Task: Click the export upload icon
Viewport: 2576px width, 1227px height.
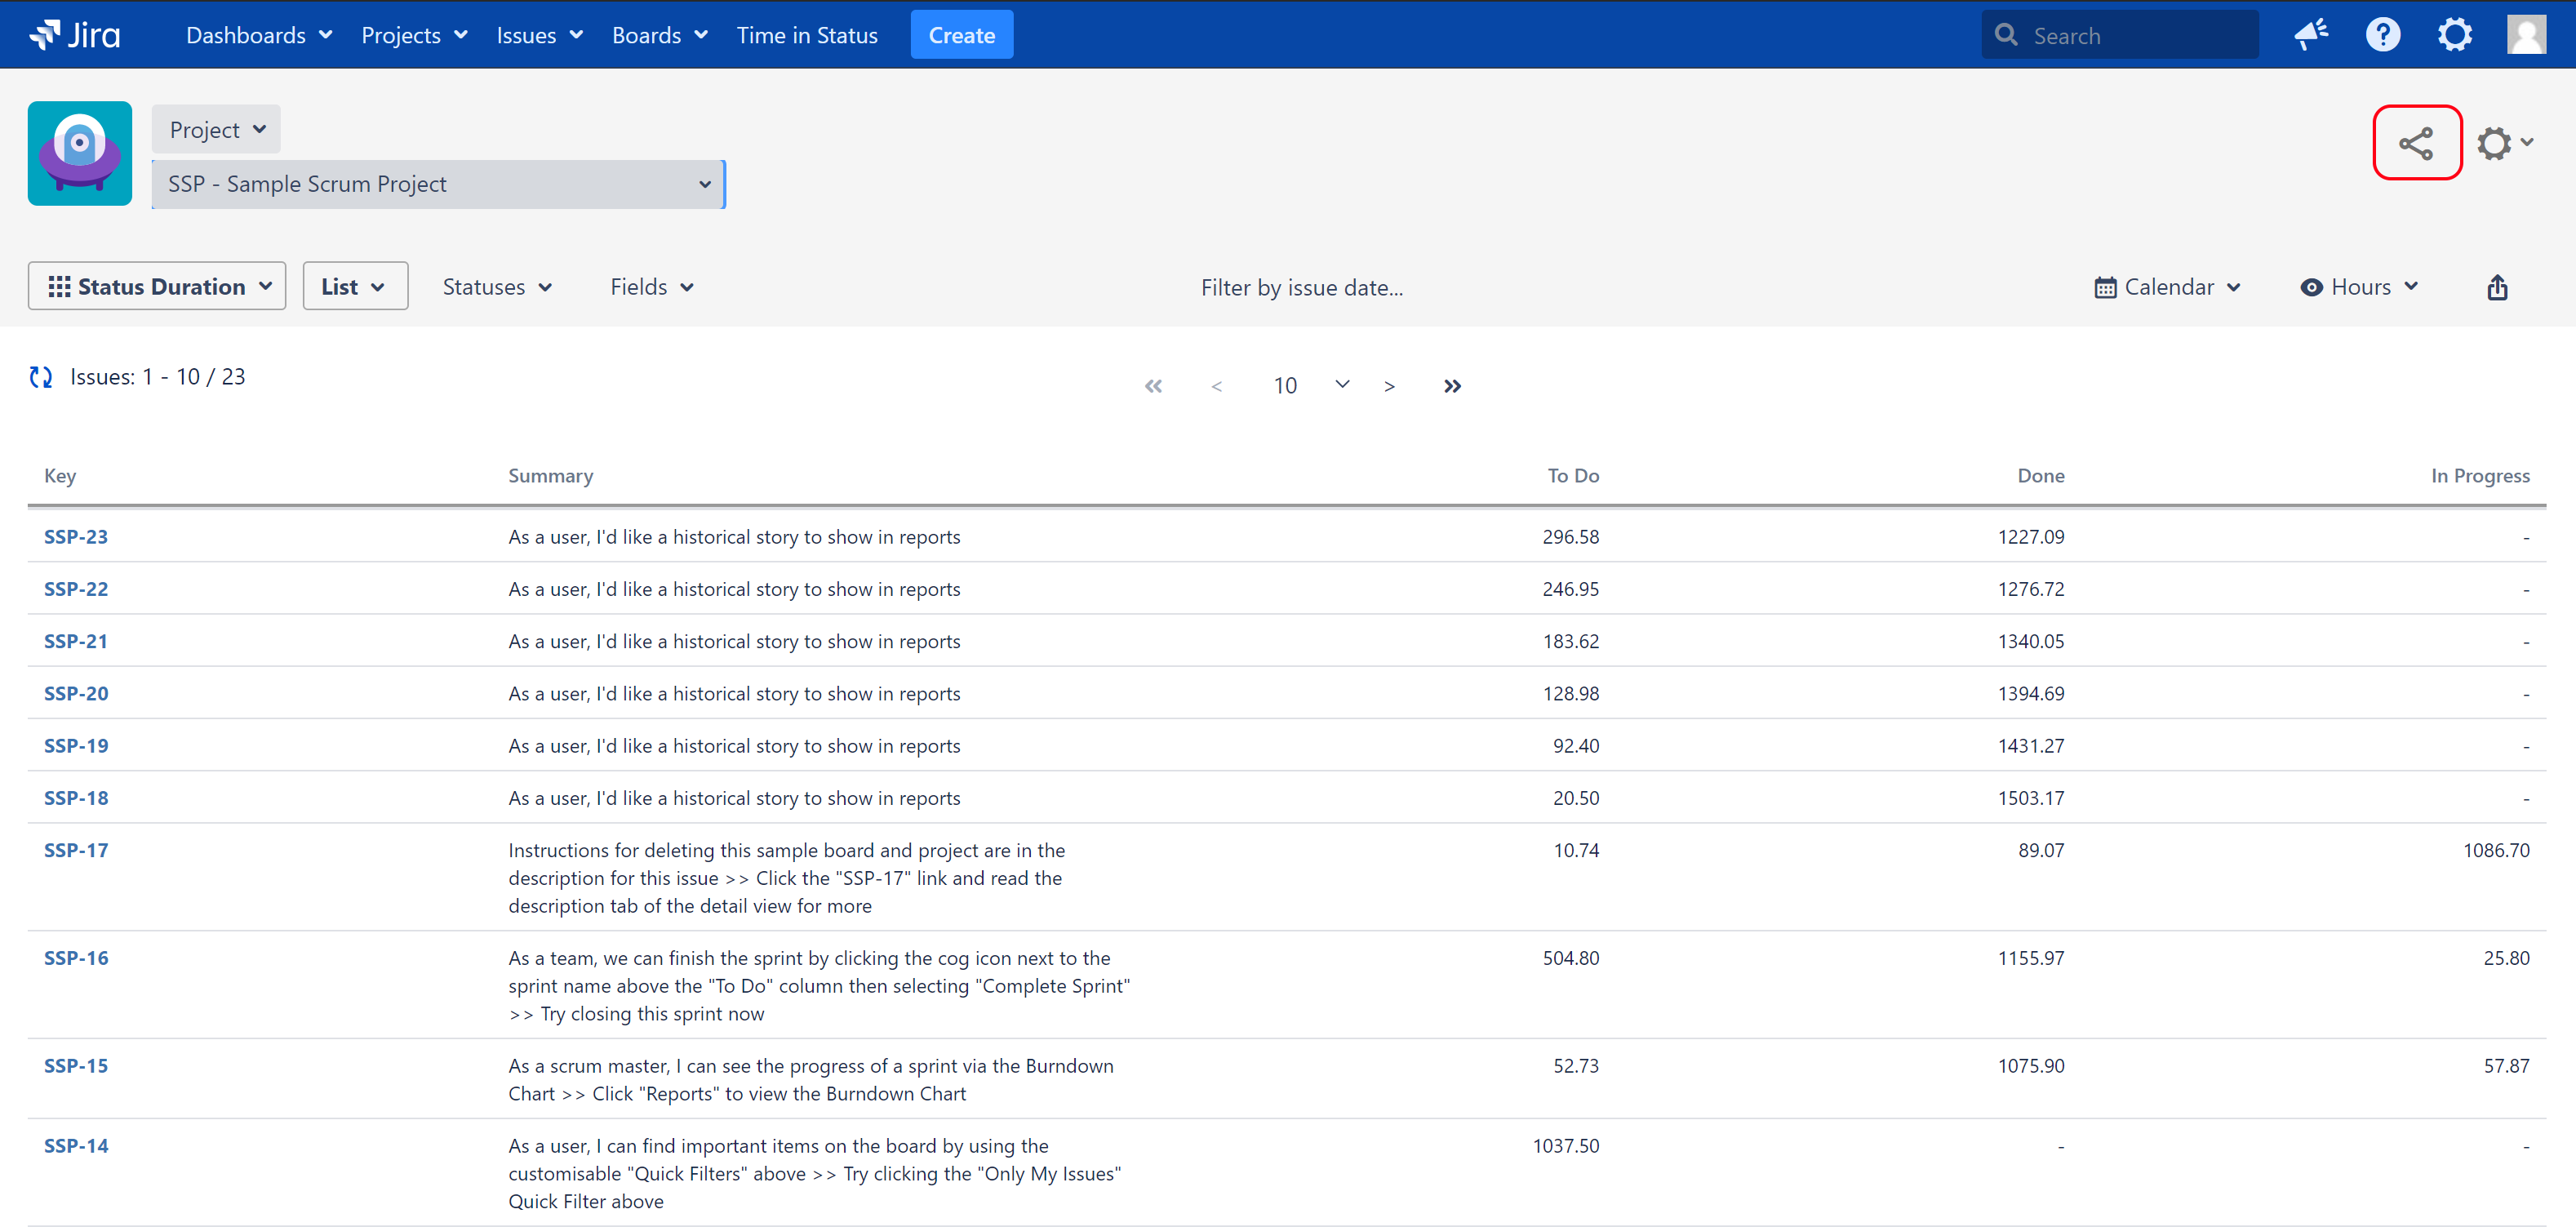Action: [x=2496, y=287]
